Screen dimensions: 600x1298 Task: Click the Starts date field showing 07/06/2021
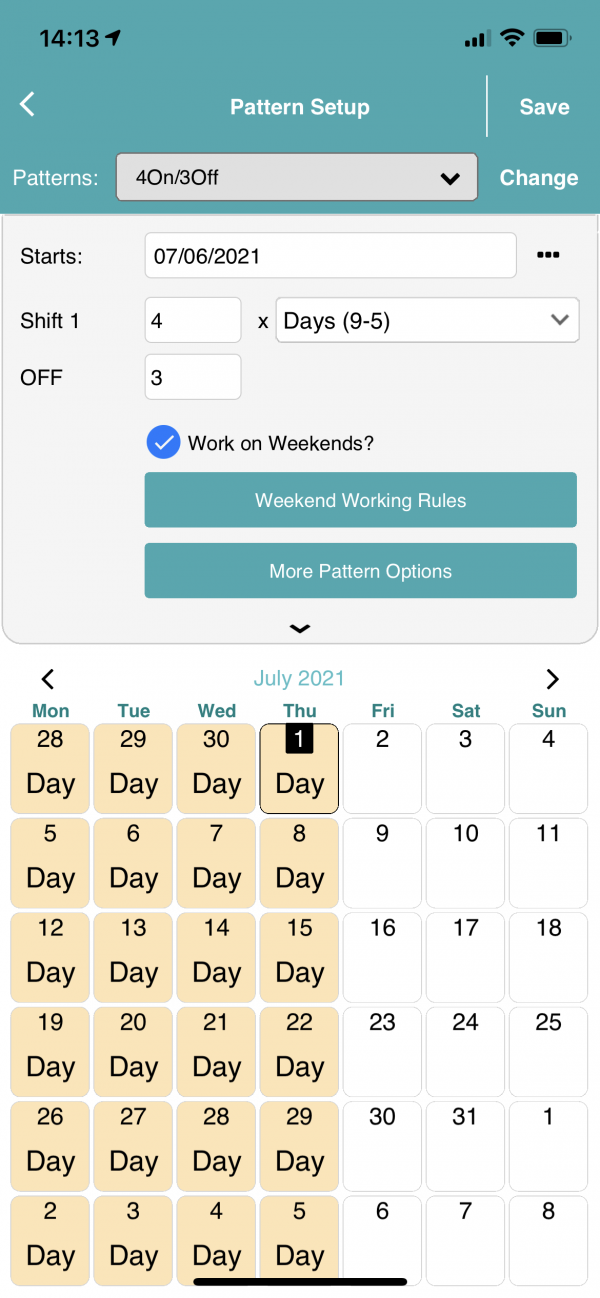tap(330, 255)
